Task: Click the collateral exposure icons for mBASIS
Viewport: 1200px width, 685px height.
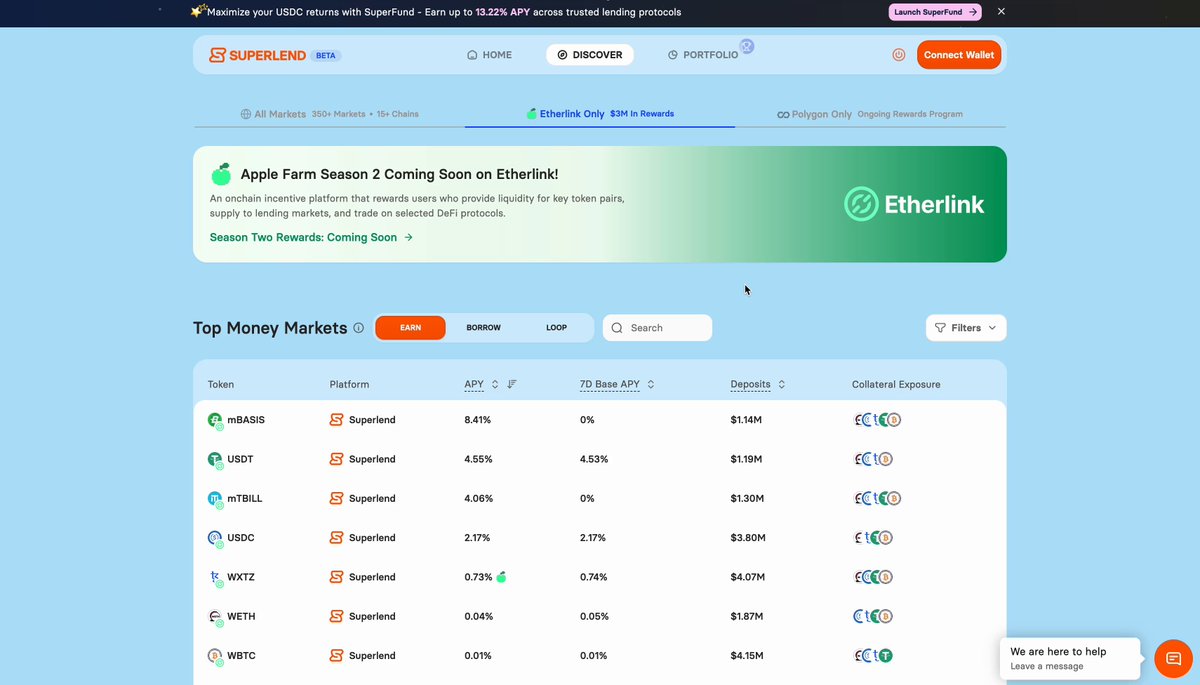Action: pos(877,420)
